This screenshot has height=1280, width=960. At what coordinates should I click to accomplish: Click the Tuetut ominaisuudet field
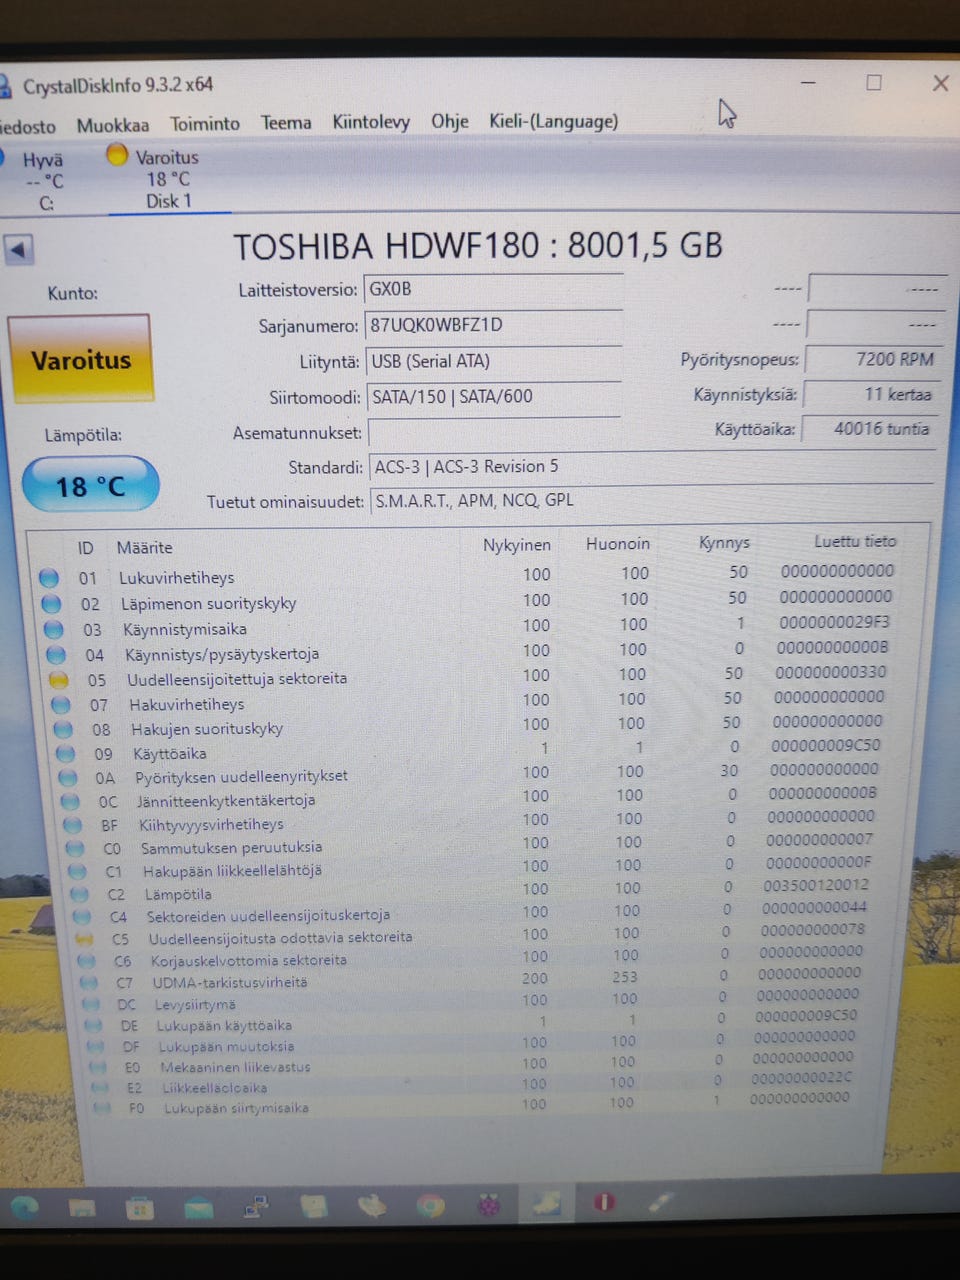[650, 501]
